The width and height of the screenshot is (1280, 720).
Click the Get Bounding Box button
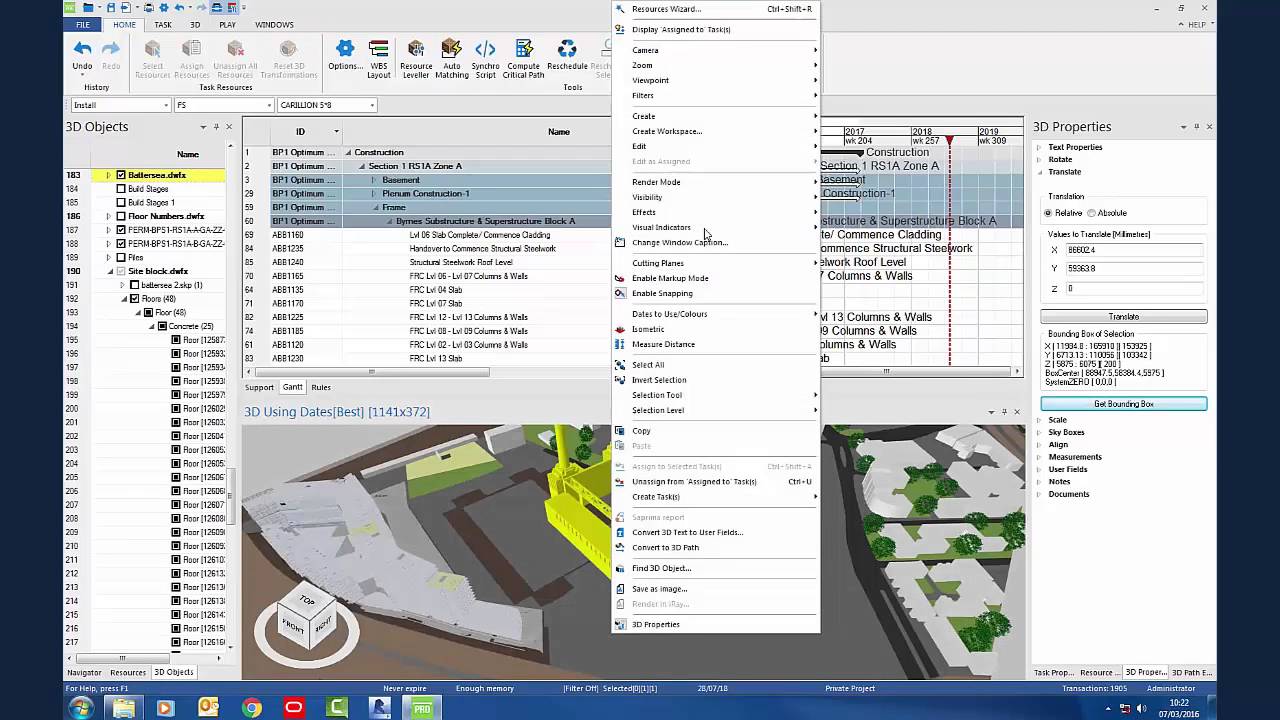[x=1124, y=404]
